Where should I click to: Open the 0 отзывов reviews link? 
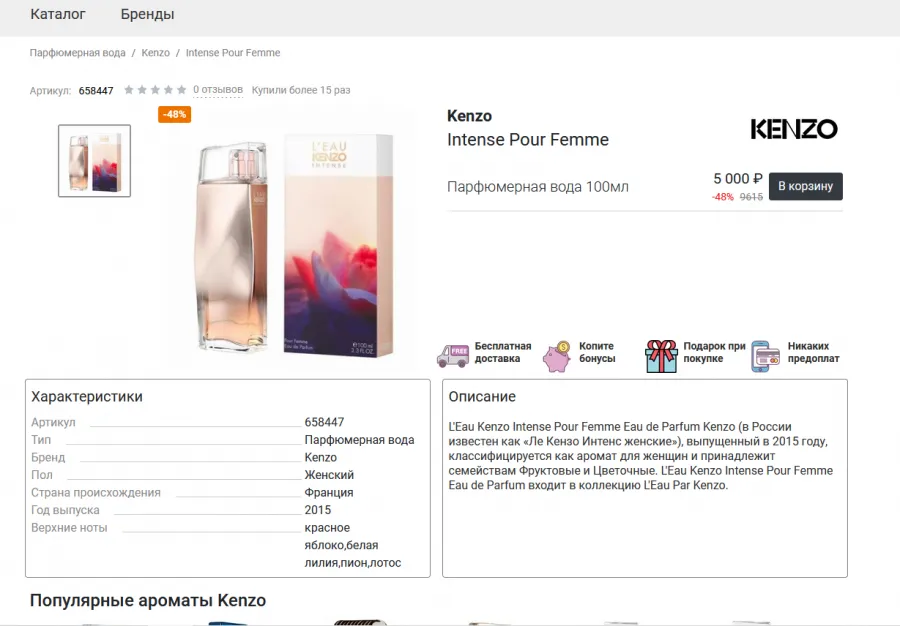[218, 90]
